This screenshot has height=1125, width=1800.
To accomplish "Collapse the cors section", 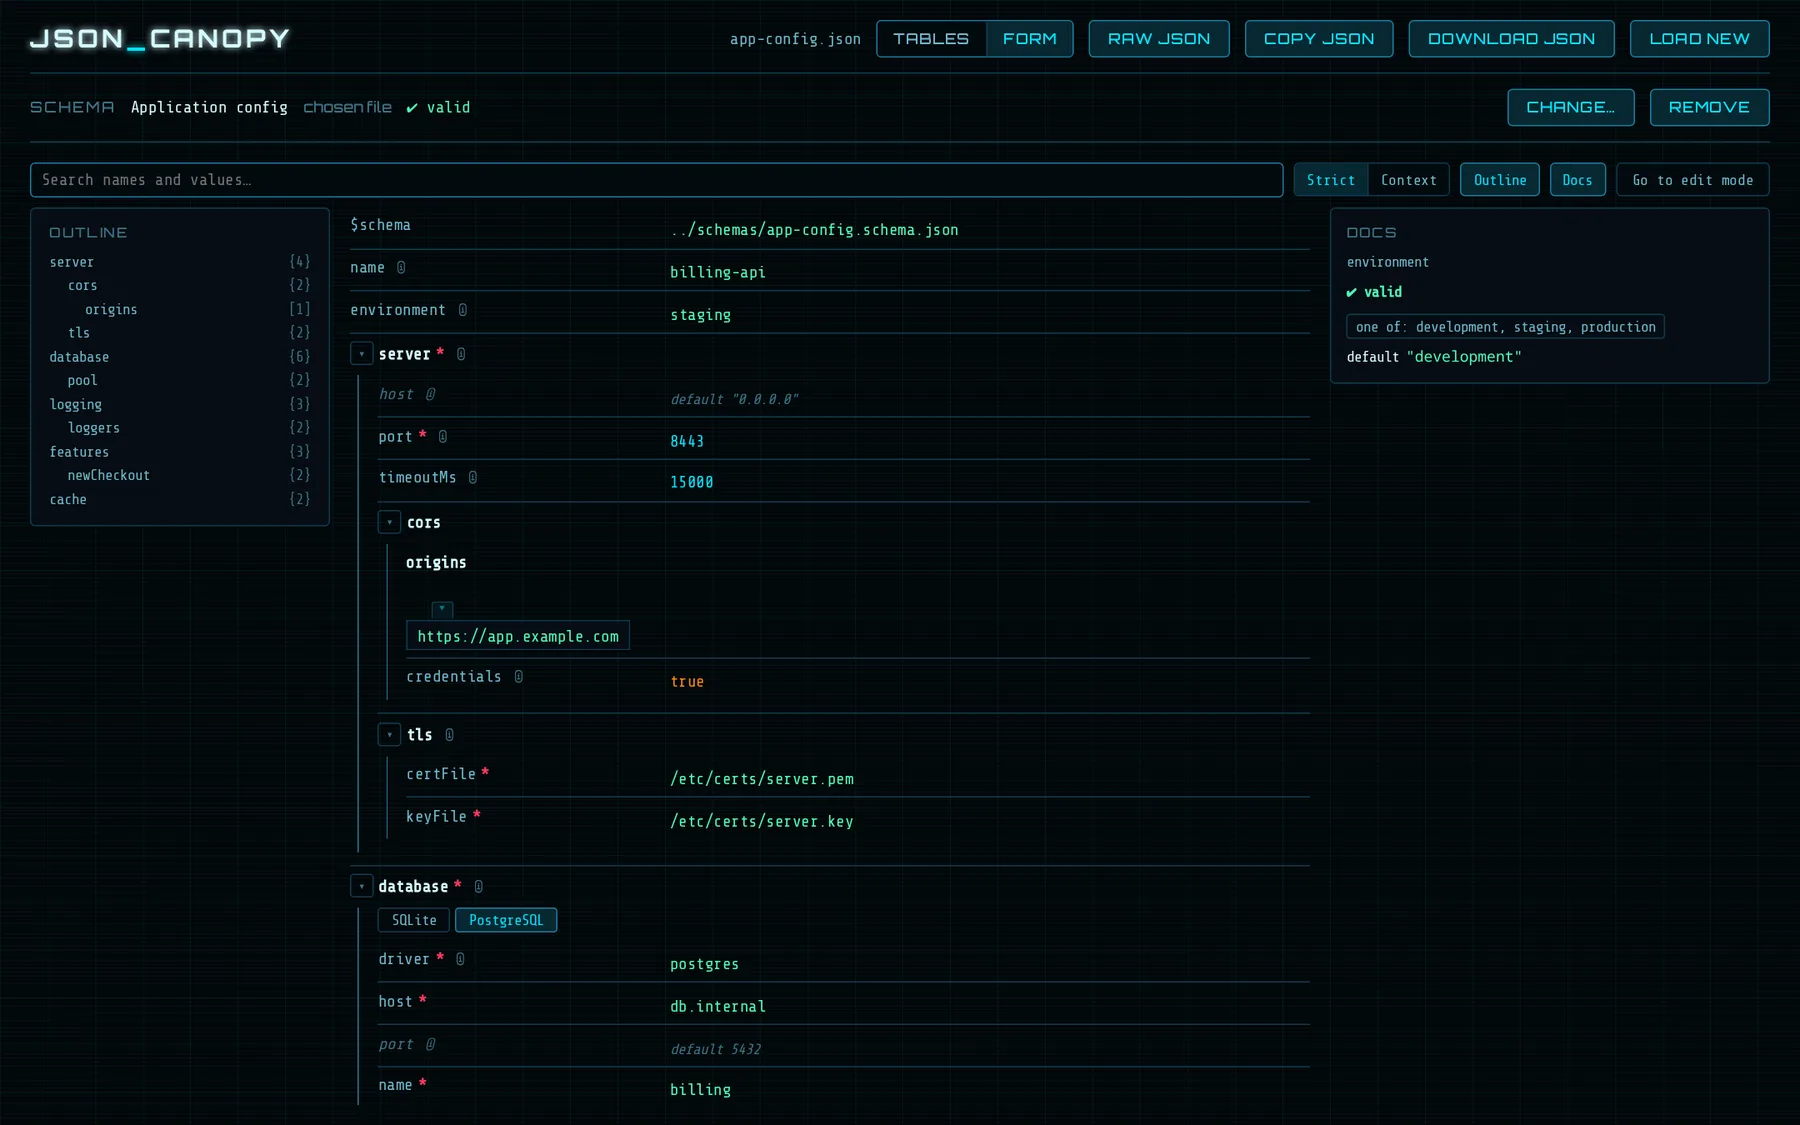I will [390, 522].
